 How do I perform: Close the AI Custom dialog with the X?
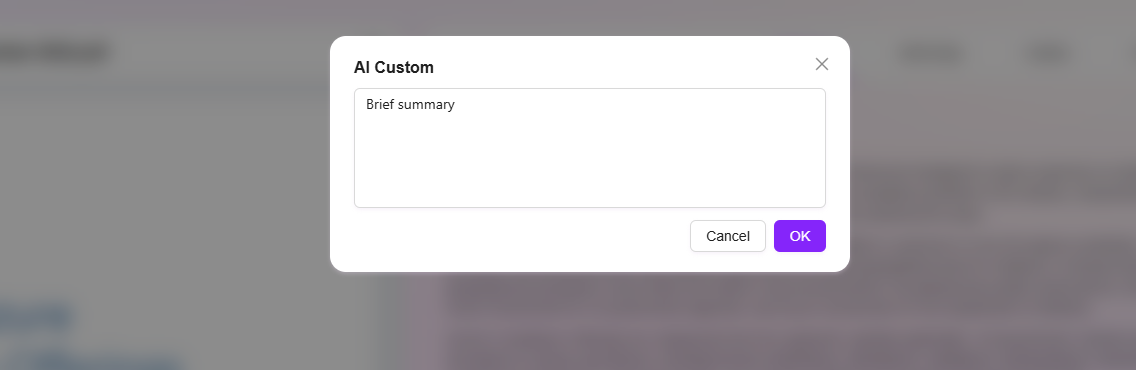(x=821, y=64)
